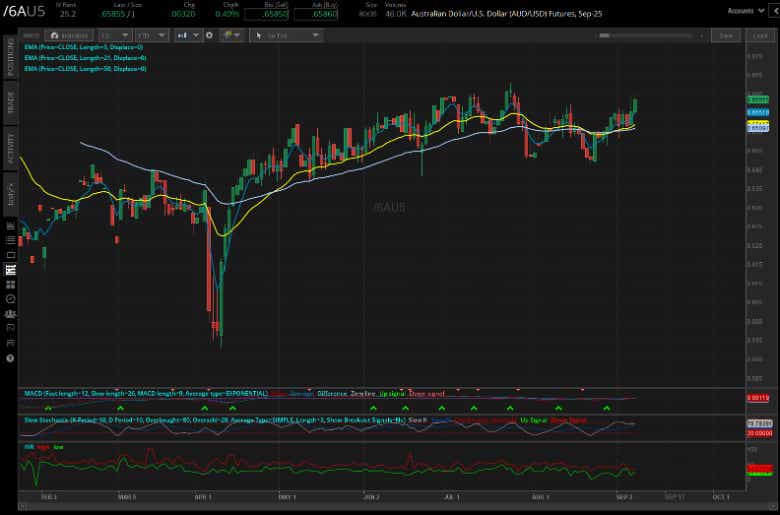Open the ACTIVITY side tab
This screenshot has width=780, height=515.
(x=10, y=148)
